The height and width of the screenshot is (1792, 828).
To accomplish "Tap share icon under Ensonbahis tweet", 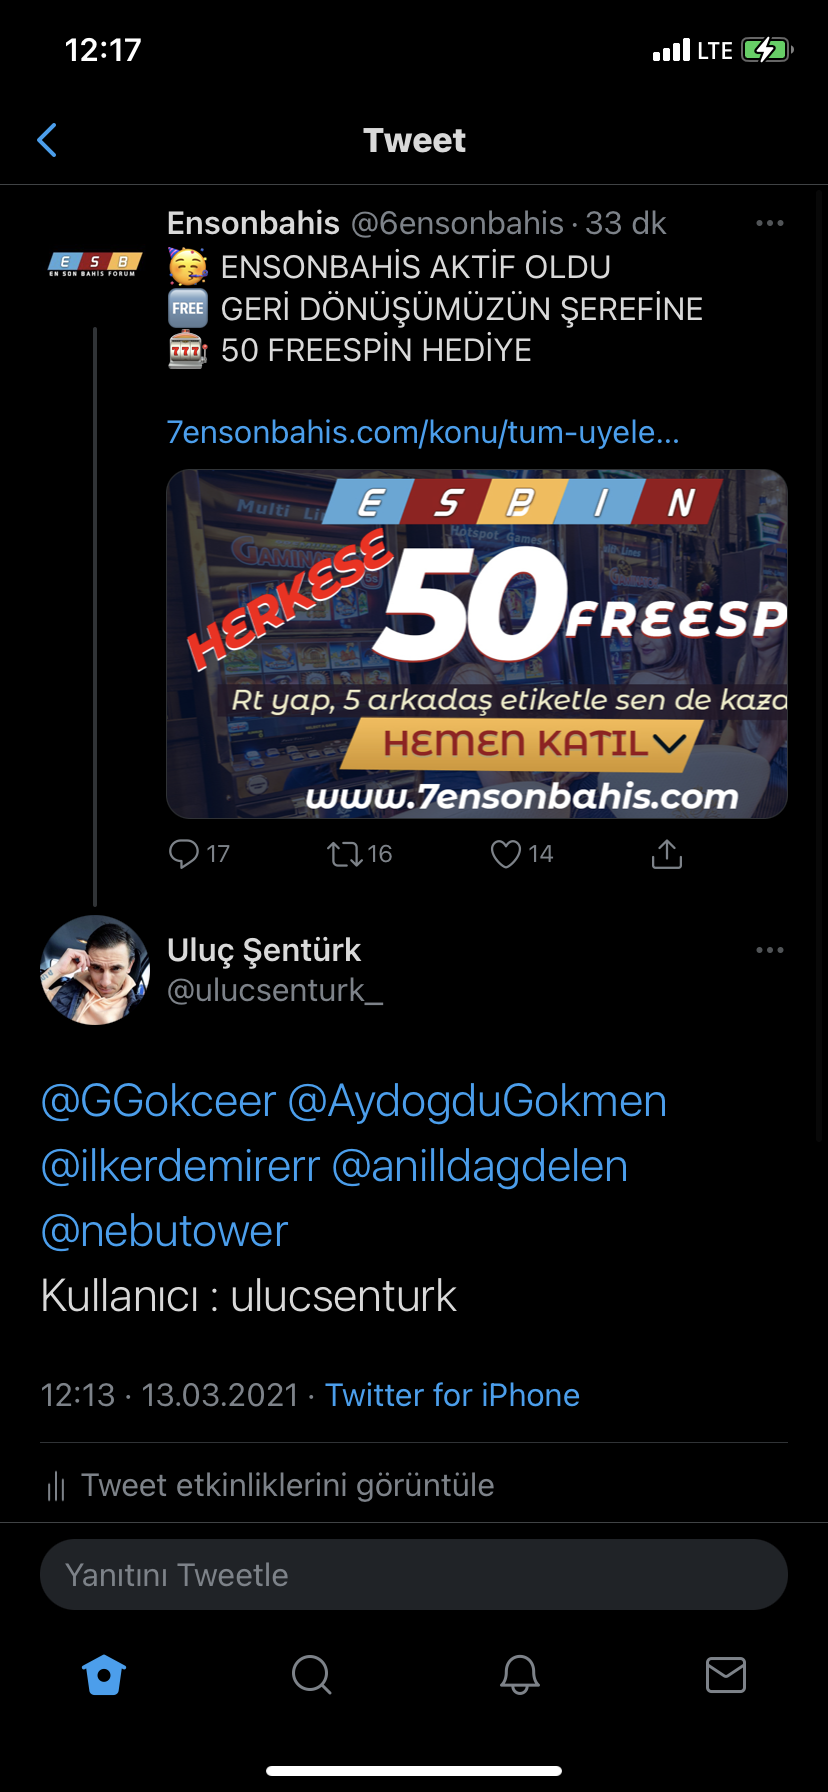I will tap(667, 854).
